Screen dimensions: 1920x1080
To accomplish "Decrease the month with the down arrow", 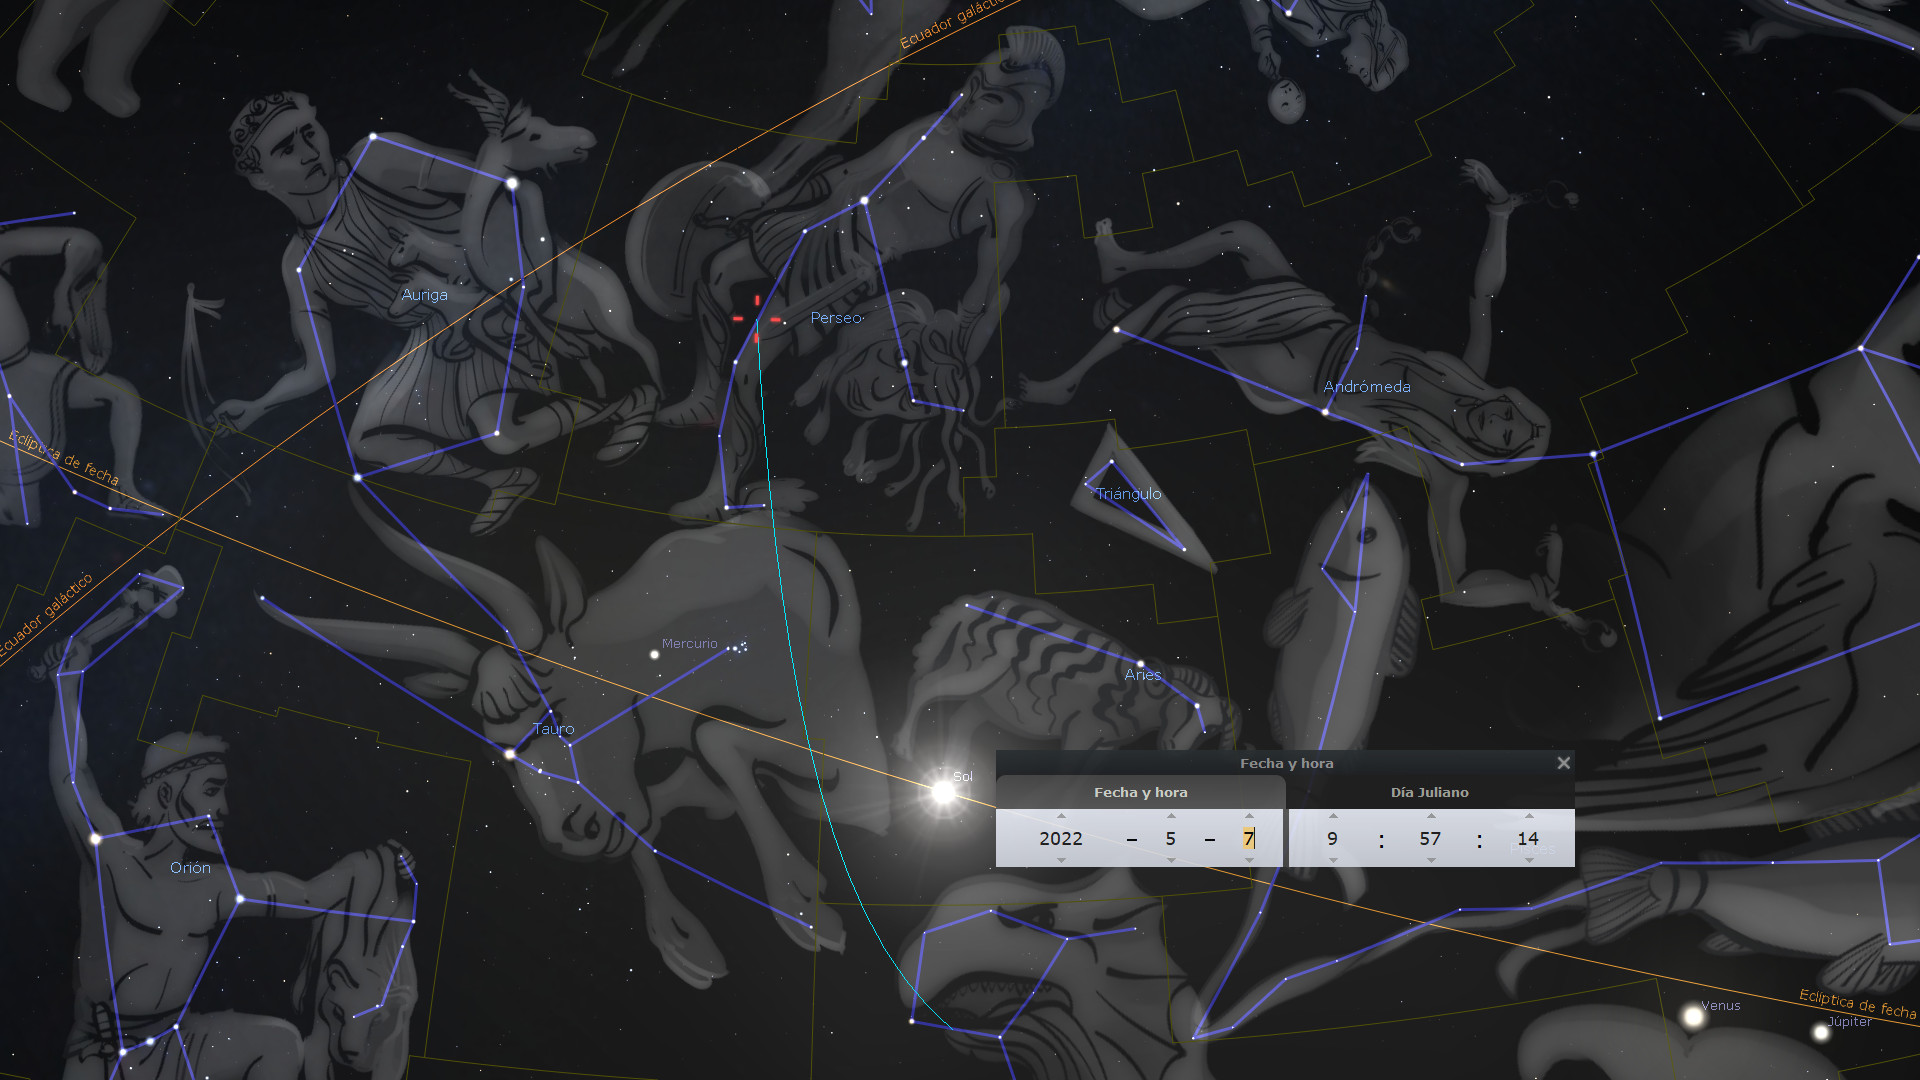I will [x=1171, y=860].
